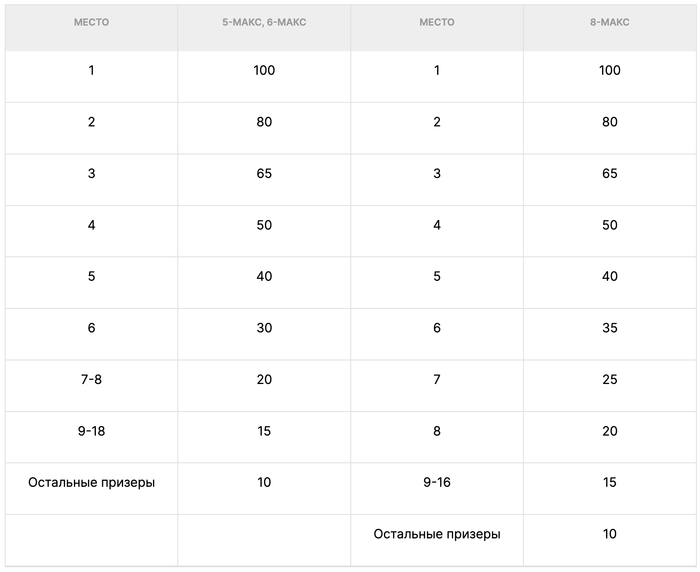Select 100 in the 8-МАКС column

point(609,70)
